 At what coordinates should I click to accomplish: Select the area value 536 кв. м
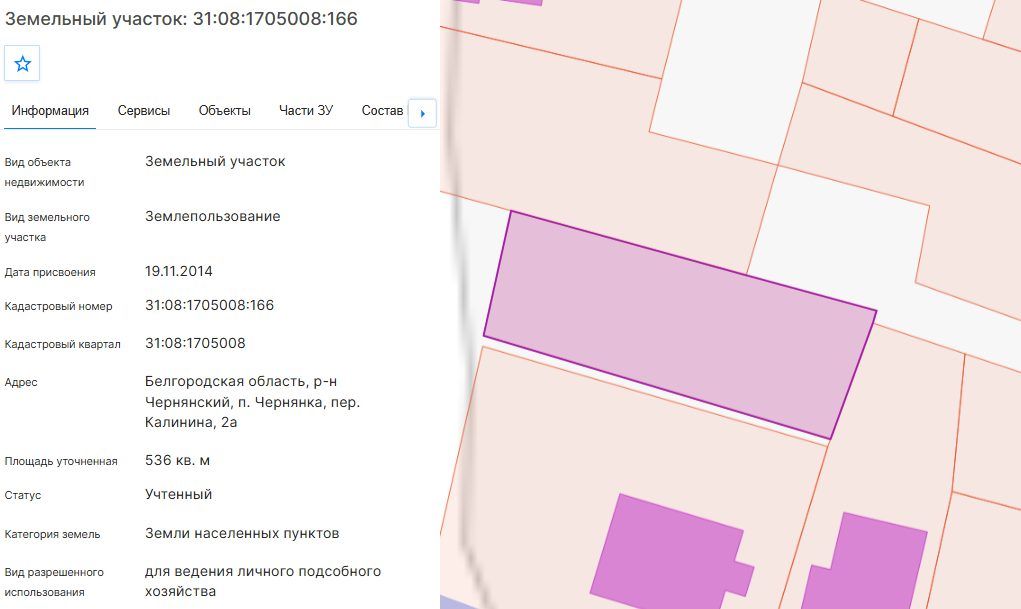[177, 460]
